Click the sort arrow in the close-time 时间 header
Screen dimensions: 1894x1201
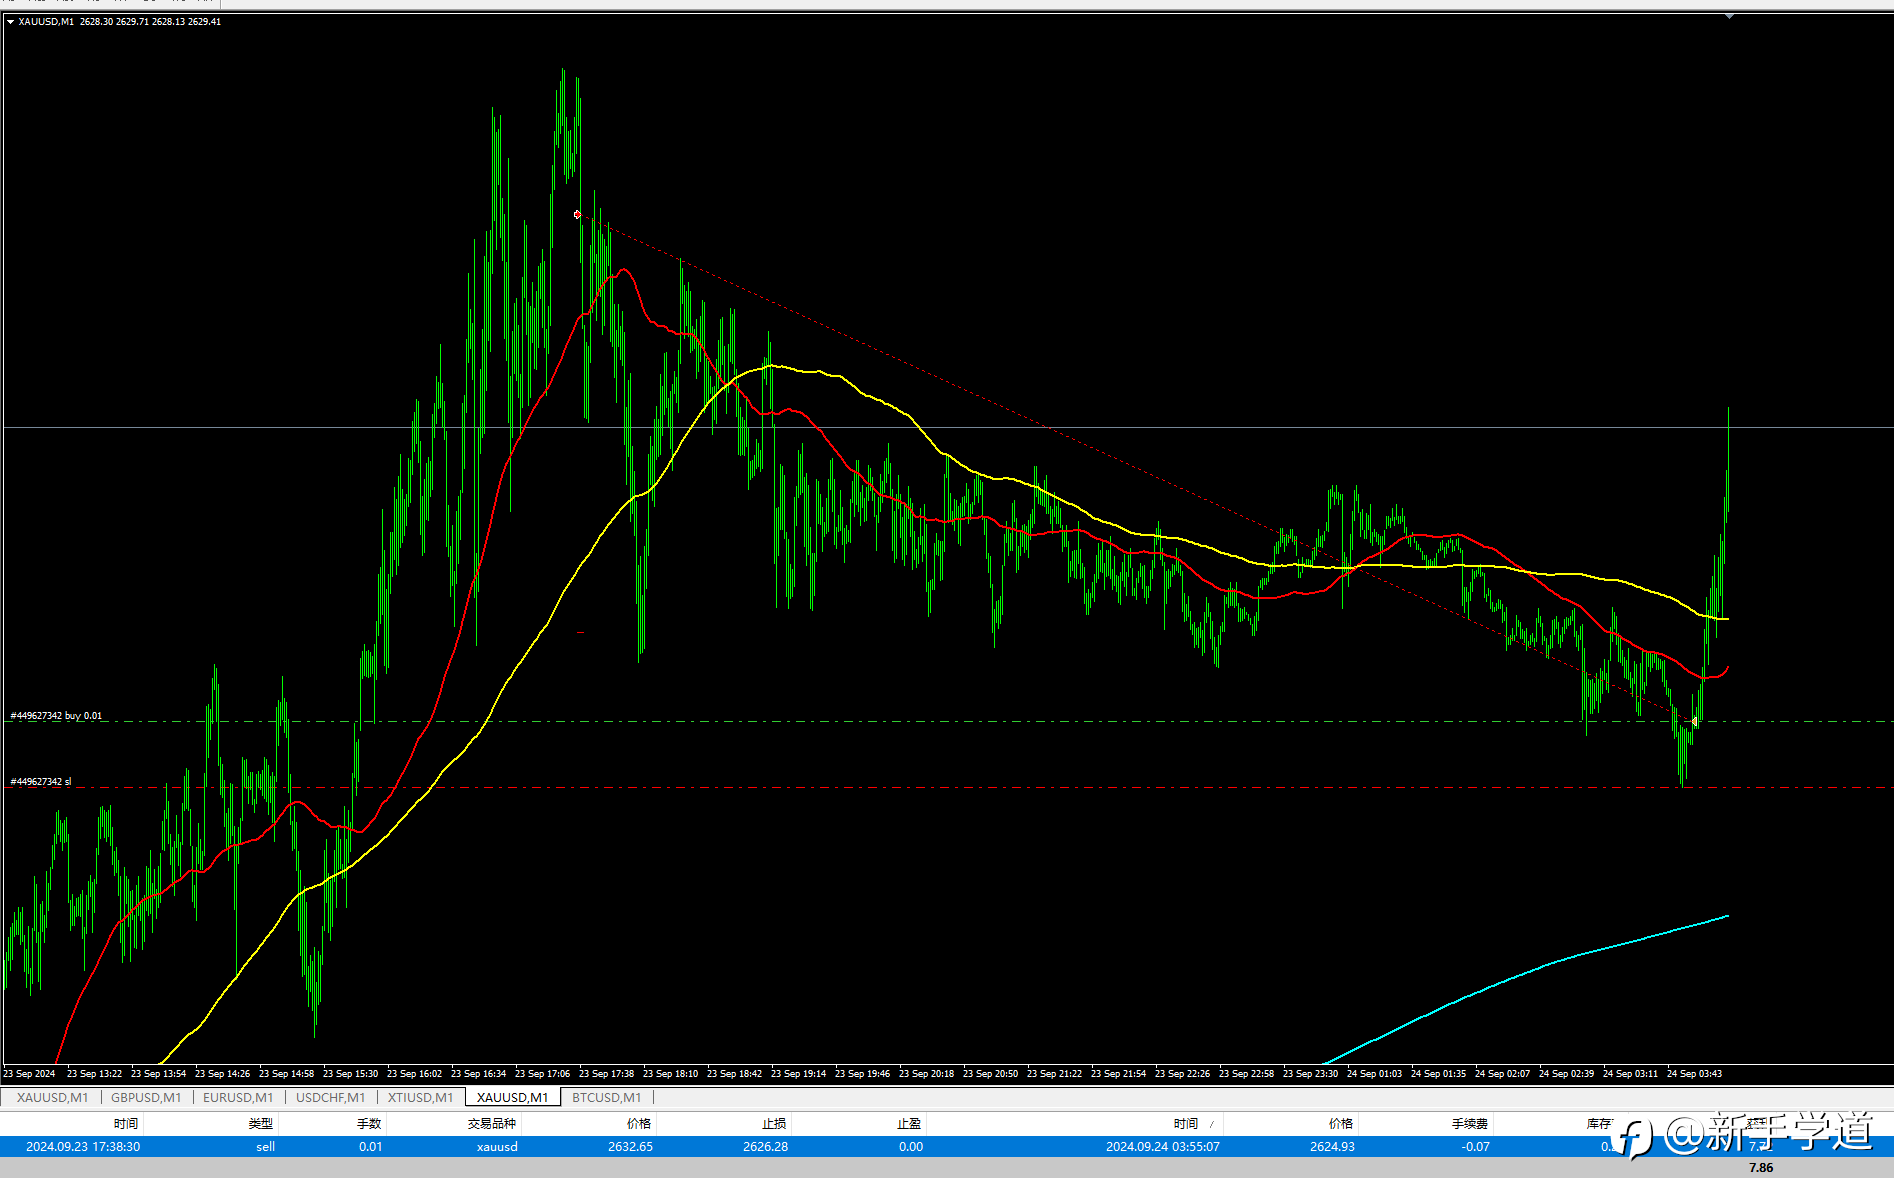(1212, 1125)
